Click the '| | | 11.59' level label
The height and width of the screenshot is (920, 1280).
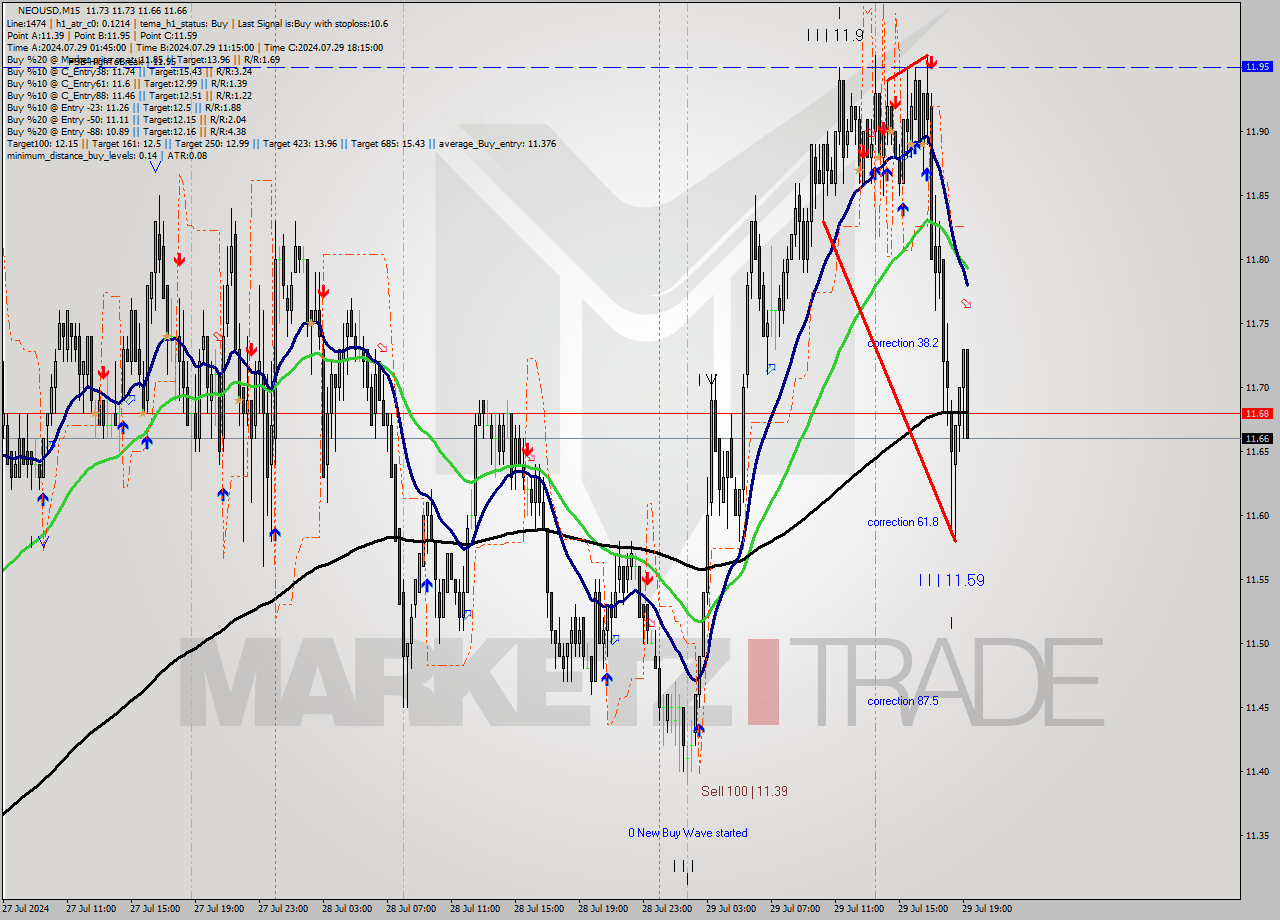tap(952, 580)
